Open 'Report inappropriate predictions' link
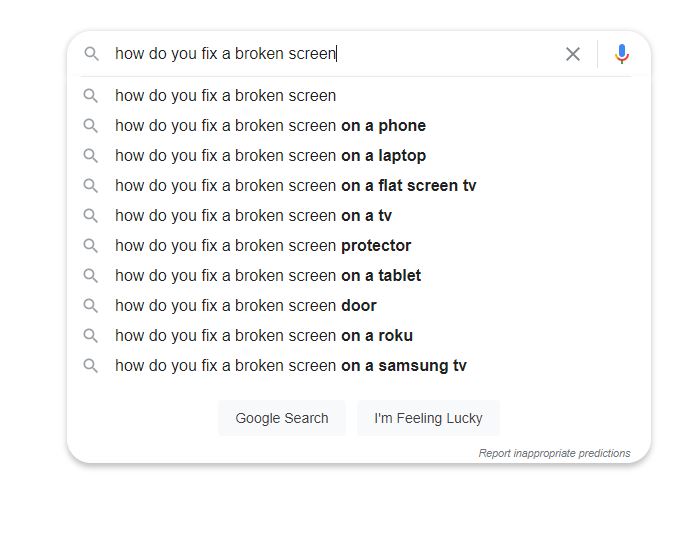Viewport: 679px width, 533px height. pyautogui.click(x=554, y=453)
